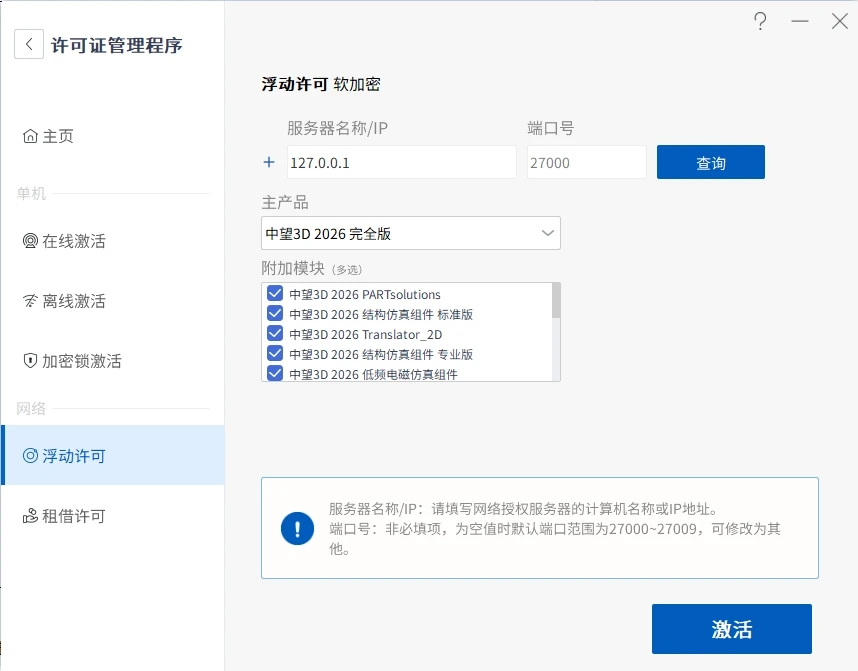Viewport: 858px width, 671px height.
Task: Click the 激活 activate button
Action: (x=732, y=629)
